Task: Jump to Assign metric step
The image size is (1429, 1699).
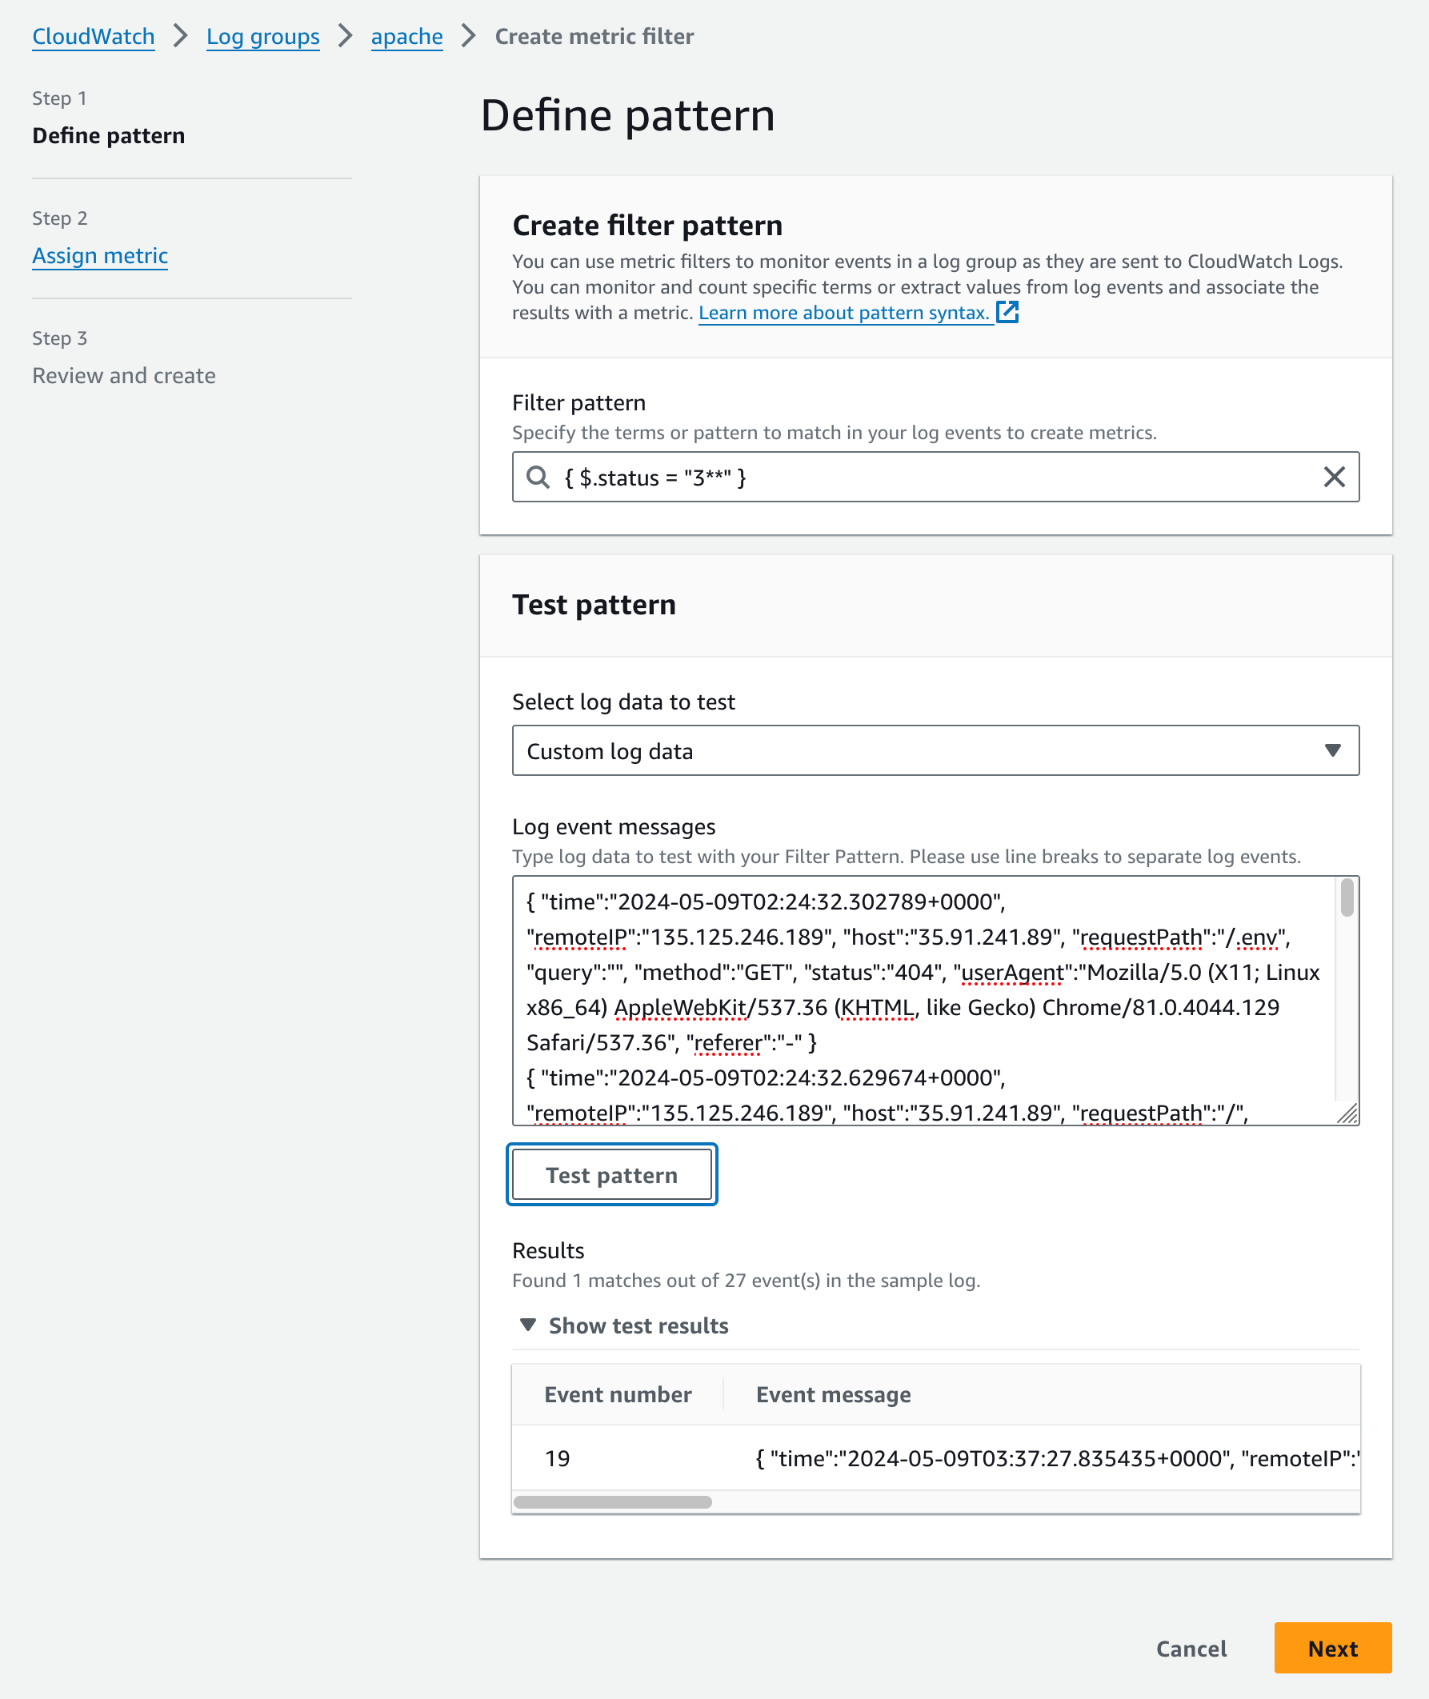Action: pos(100,256)
